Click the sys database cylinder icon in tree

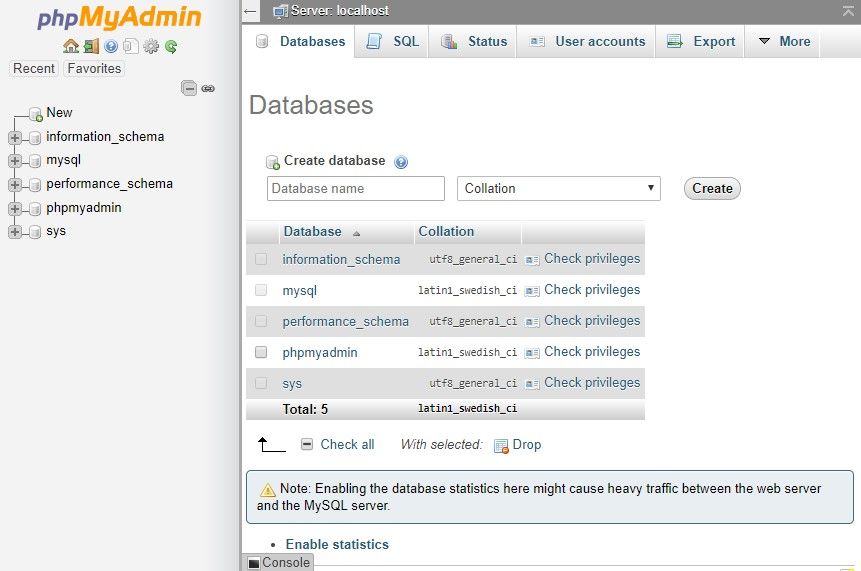(35, 232)
